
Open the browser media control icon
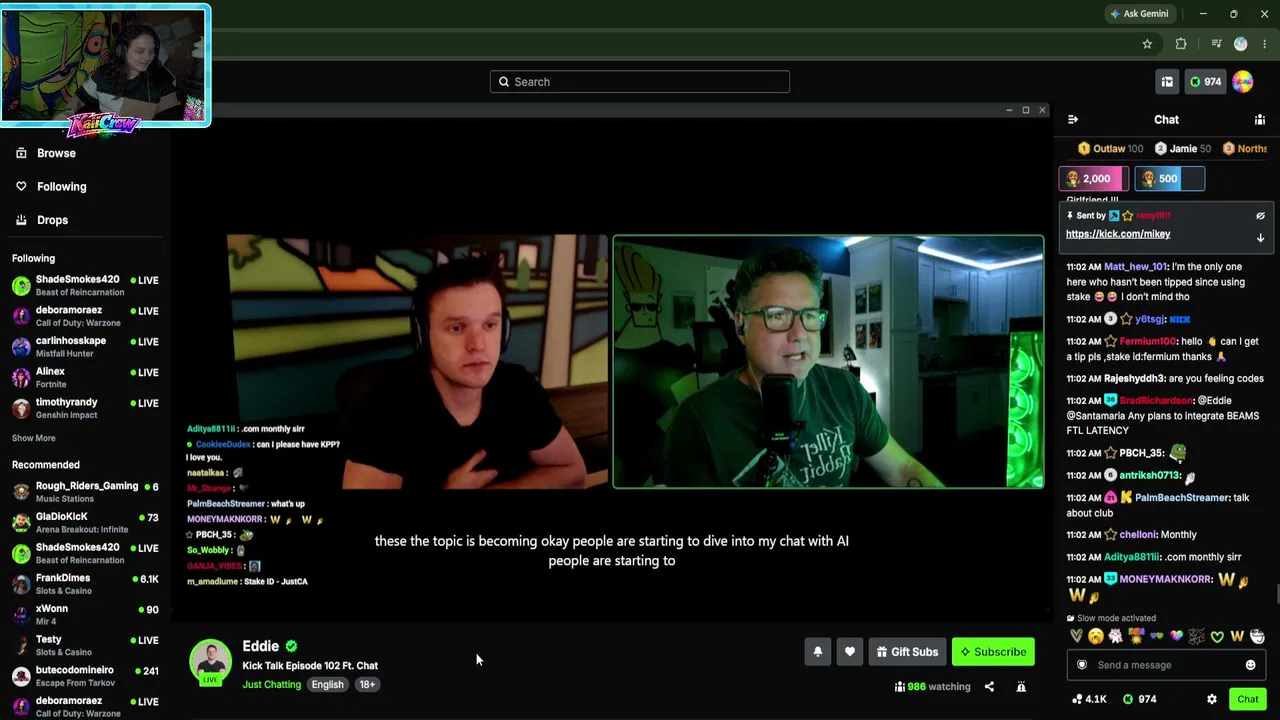[1216, 44]
